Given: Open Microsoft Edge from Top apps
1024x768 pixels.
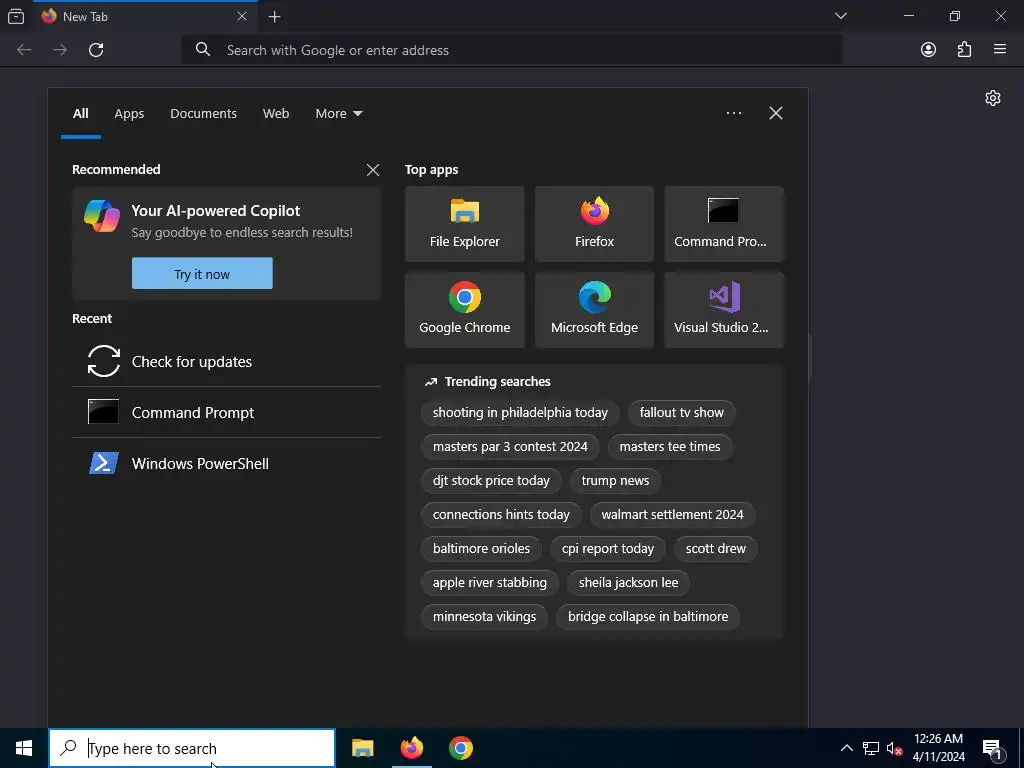Looking at the screenshot, I should coord(594,310).
